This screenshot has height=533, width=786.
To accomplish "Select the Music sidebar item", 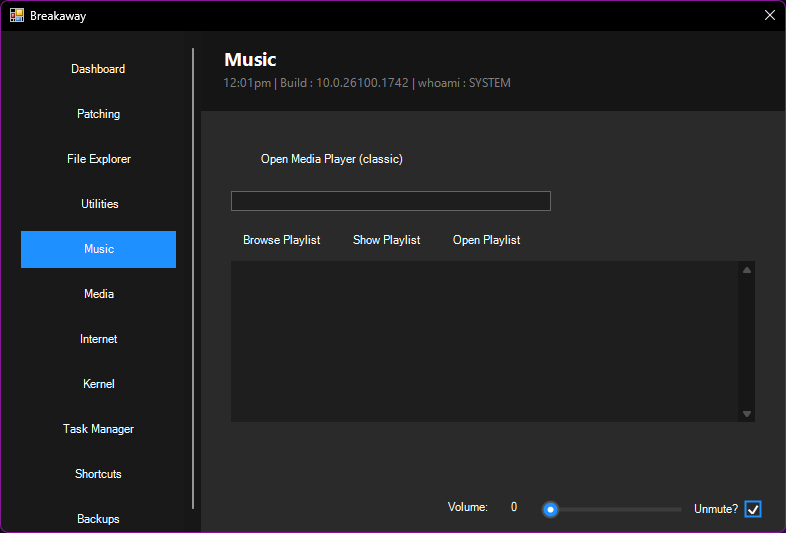I will (98, 249).
